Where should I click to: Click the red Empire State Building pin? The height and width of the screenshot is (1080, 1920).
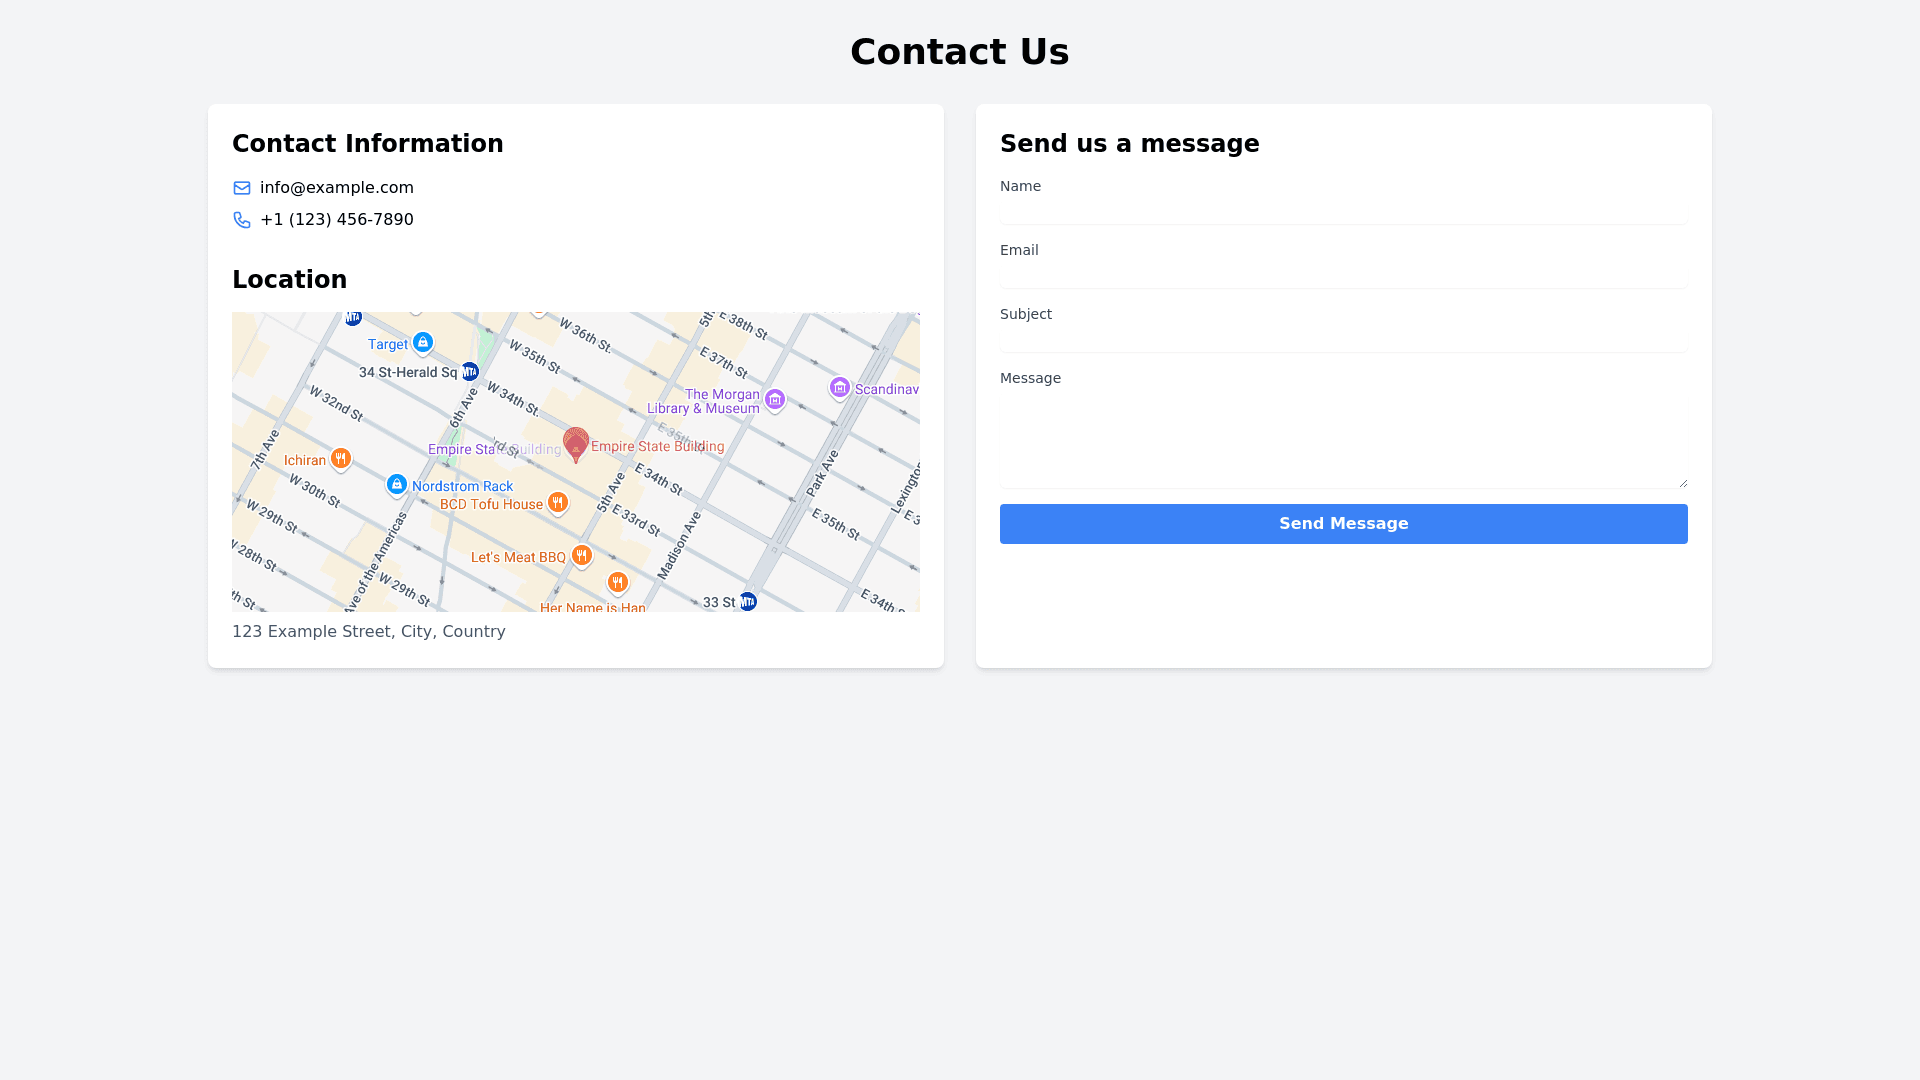[x=576, y=443]
